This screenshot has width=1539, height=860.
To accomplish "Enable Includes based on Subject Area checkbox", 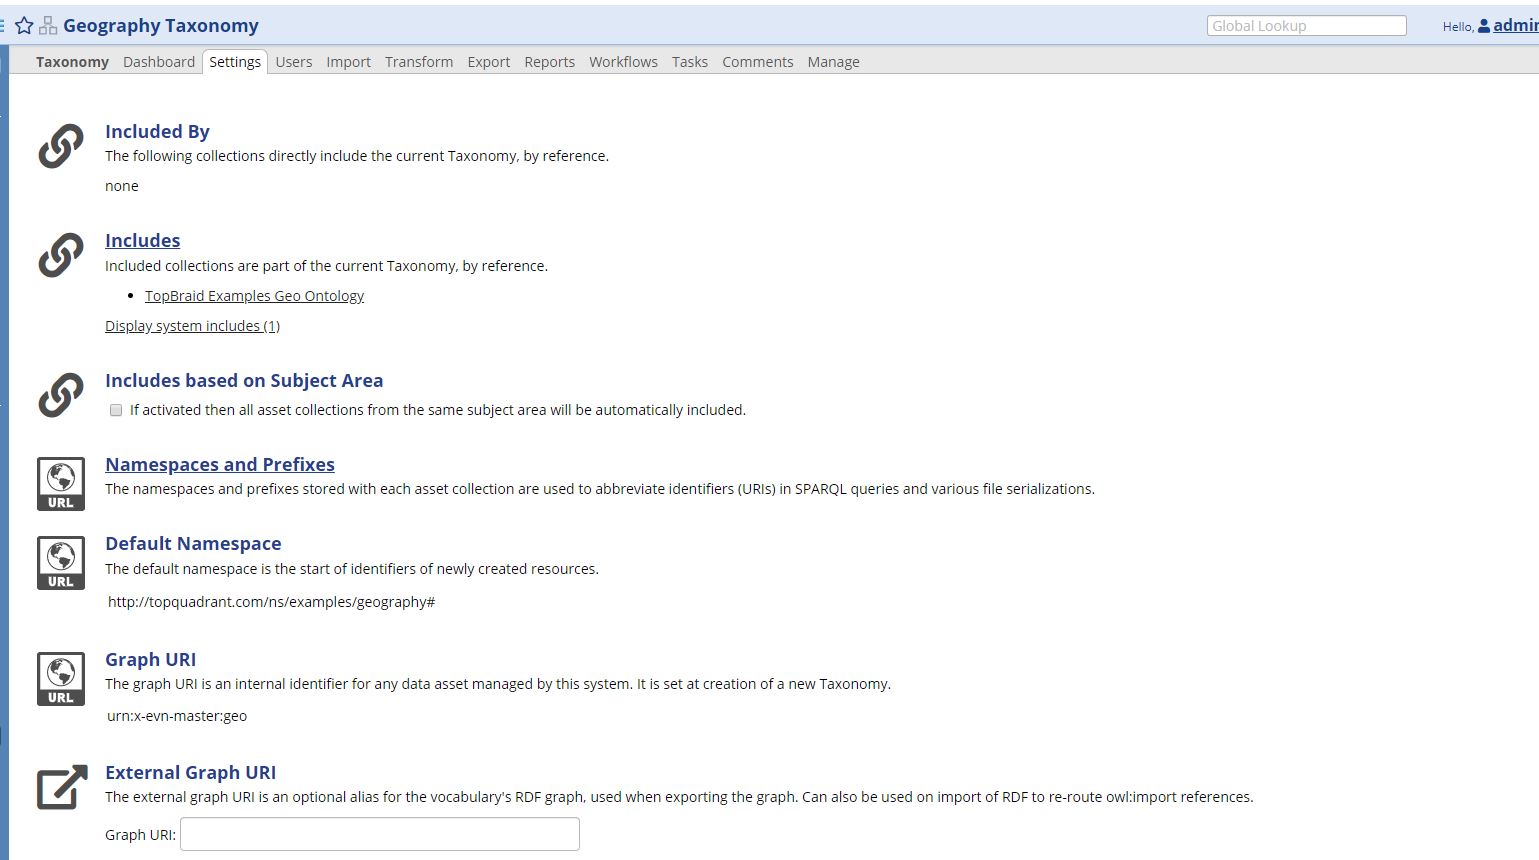I will pos(116,410).
